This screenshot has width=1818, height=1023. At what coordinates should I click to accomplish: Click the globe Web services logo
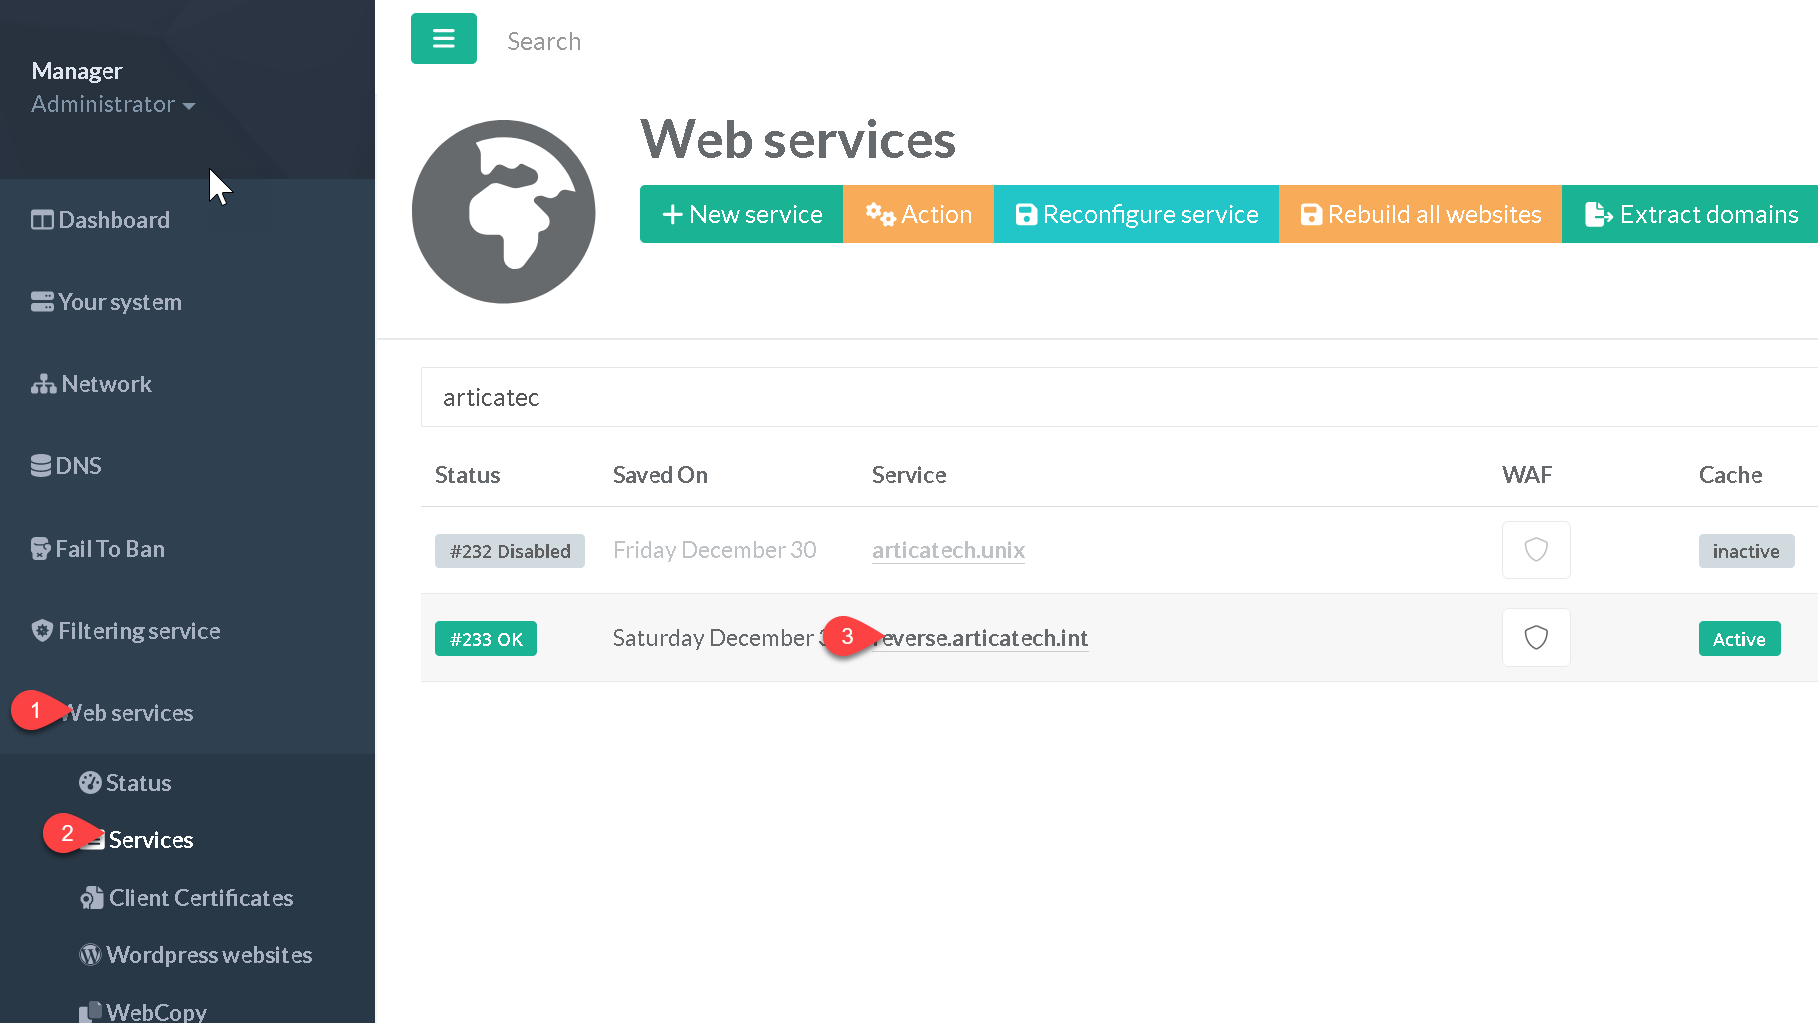point(503,212)
